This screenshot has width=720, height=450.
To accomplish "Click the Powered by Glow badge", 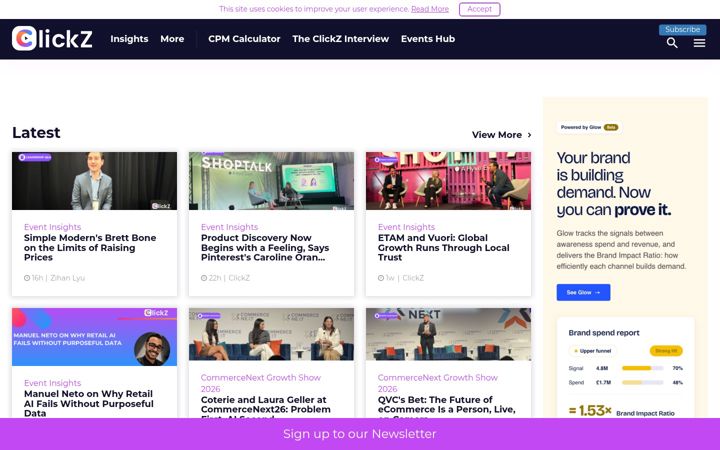I will 590,127.
